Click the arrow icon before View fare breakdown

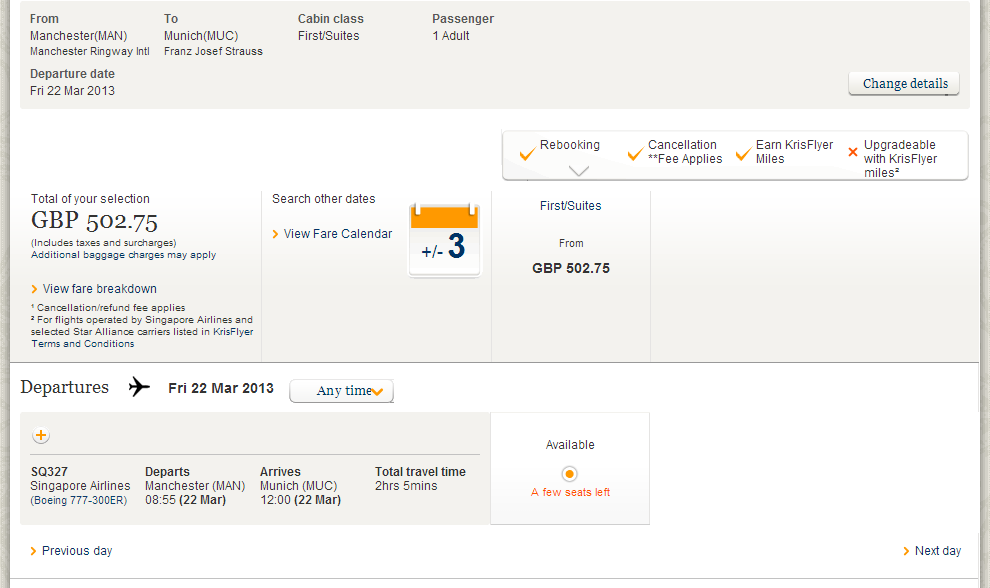pos(35,289)
